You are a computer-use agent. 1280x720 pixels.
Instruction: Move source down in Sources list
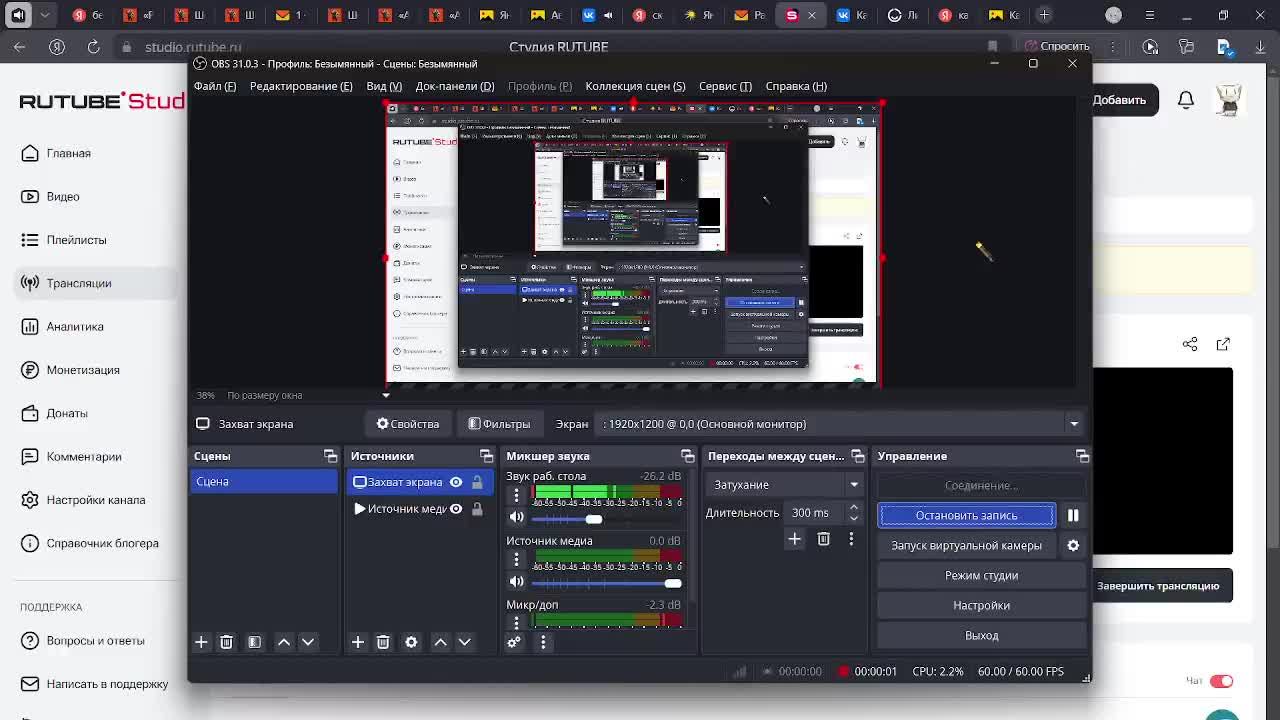point(465,642)
